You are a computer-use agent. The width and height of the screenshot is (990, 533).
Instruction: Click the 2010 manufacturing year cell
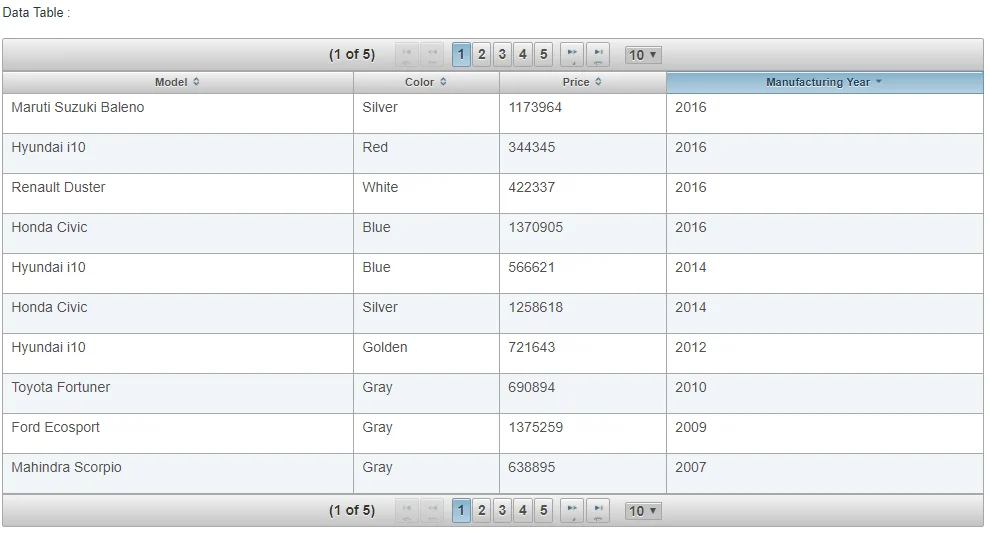click(x=825, y=393)
